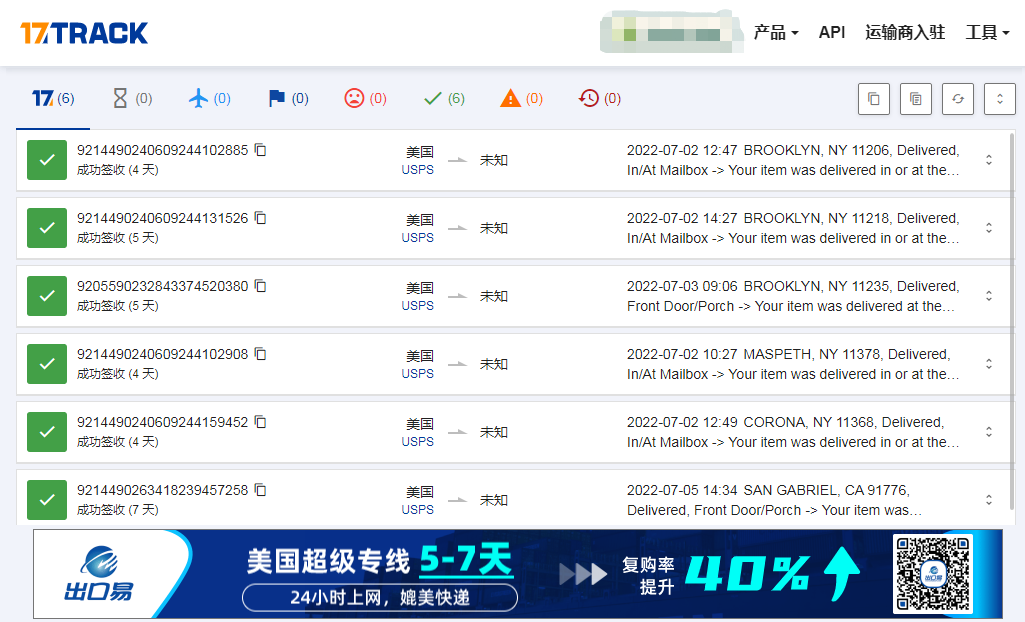Click the copy tracking numbers toolbar button

pyautogui.click(x=874, y=99)
